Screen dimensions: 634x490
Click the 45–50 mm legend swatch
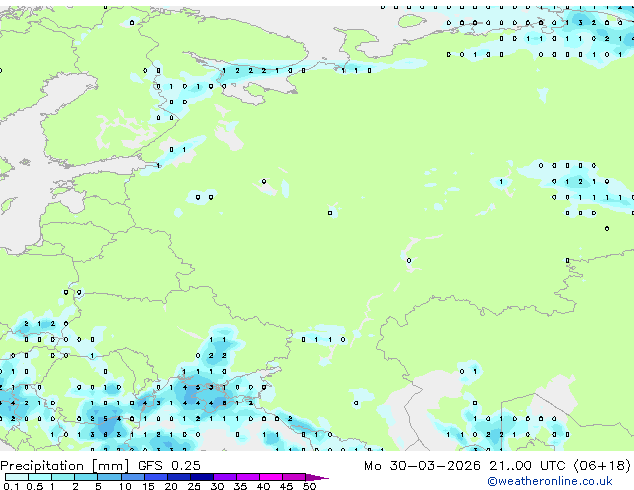coord(294,477)
